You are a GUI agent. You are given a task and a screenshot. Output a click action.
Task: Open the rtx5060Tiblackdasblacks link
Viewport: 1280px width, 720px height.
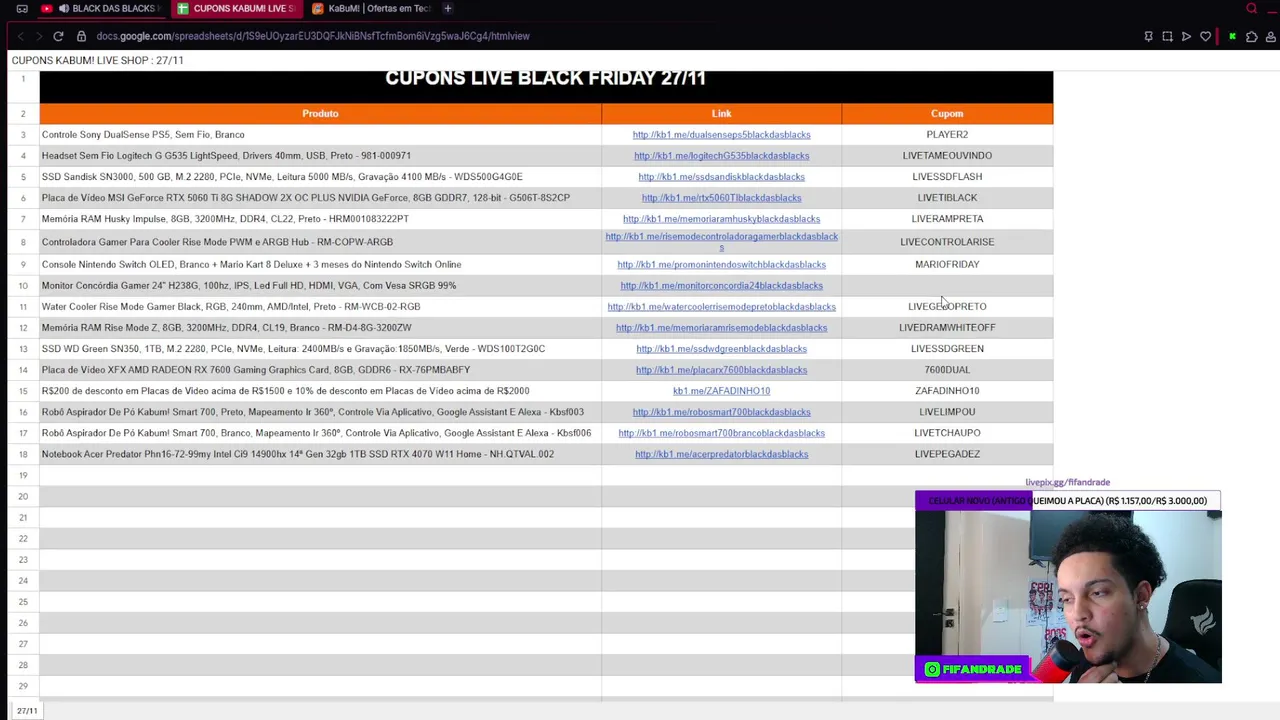(721, 198)
